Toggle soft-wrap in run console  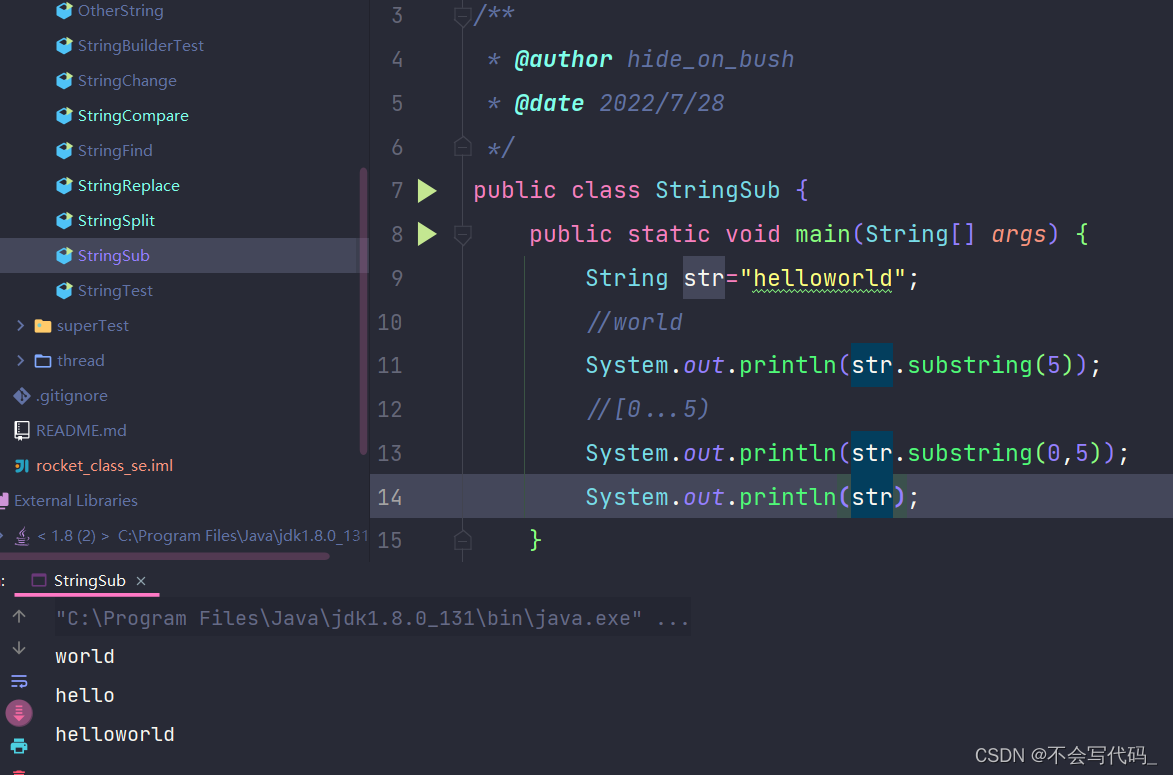pos(19,681)
